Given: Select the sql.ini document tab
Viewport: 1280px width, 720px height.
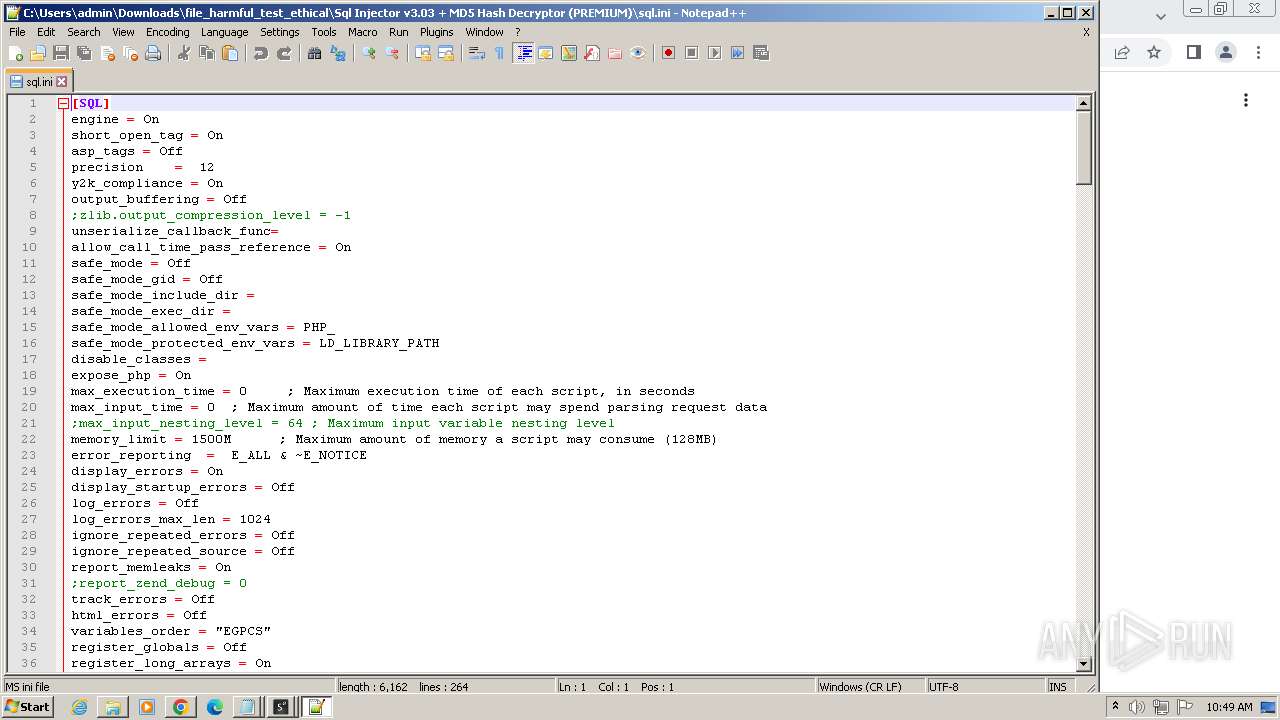Looking at the screenshot, I should click(x=38, y=82).
